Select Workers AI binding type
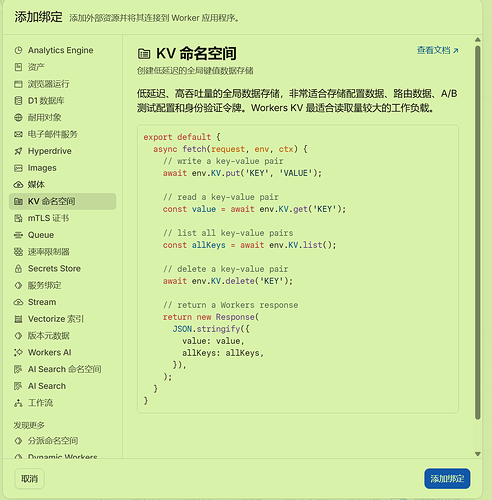Image resolution: width=492 pixels, height=500 pixels. pos(63,352)
